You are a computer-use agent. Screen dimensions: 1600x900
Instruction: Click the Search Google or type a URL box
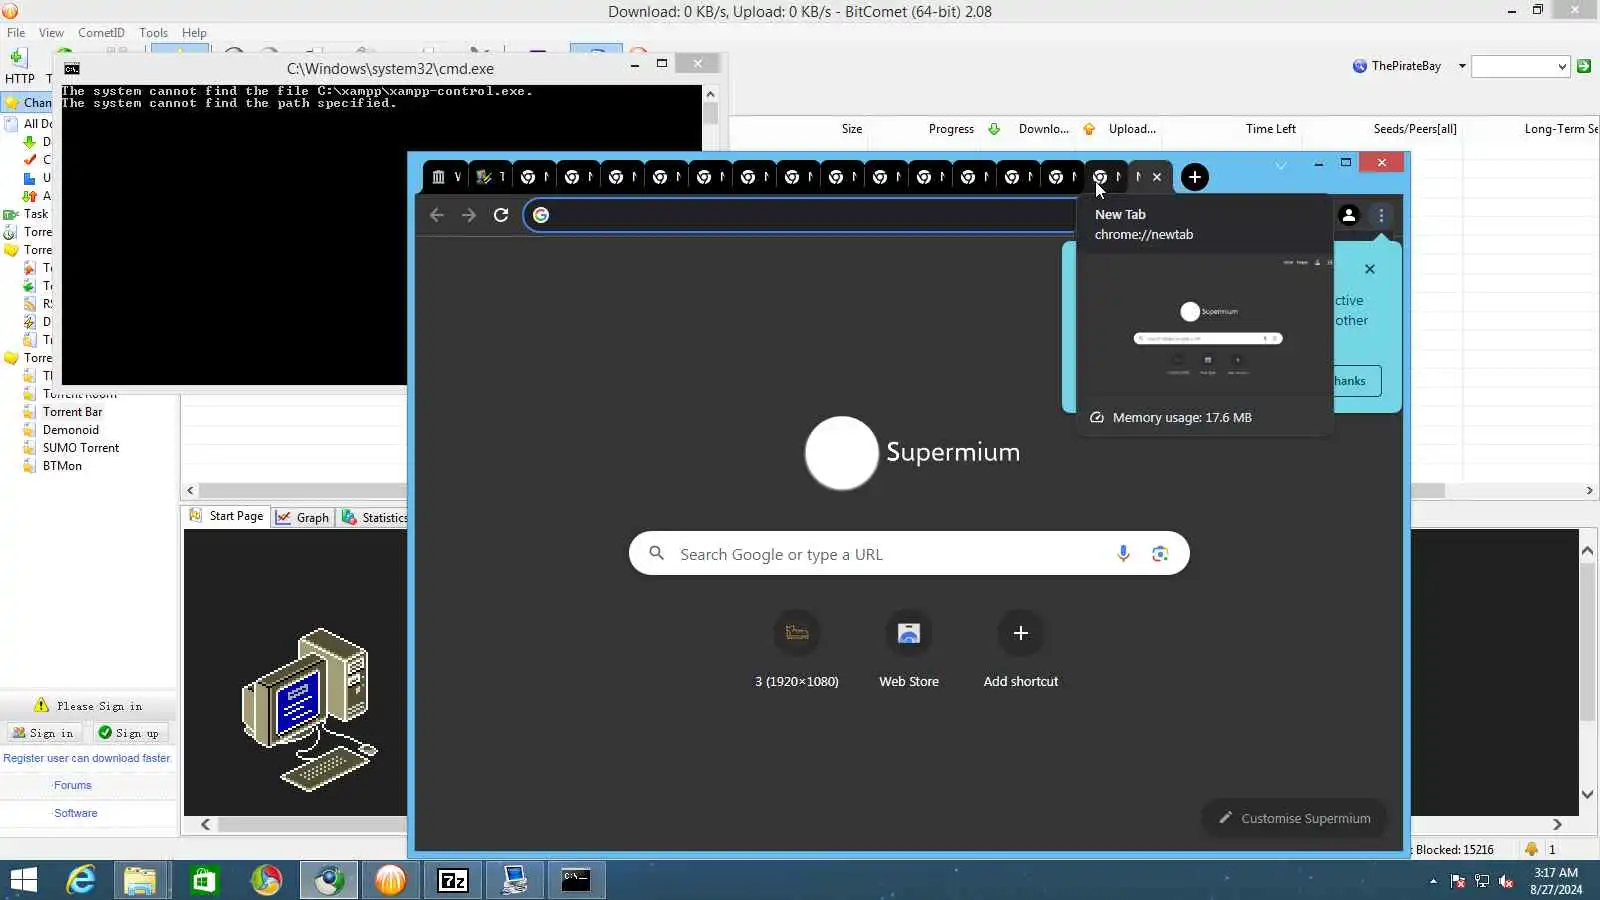909,554
